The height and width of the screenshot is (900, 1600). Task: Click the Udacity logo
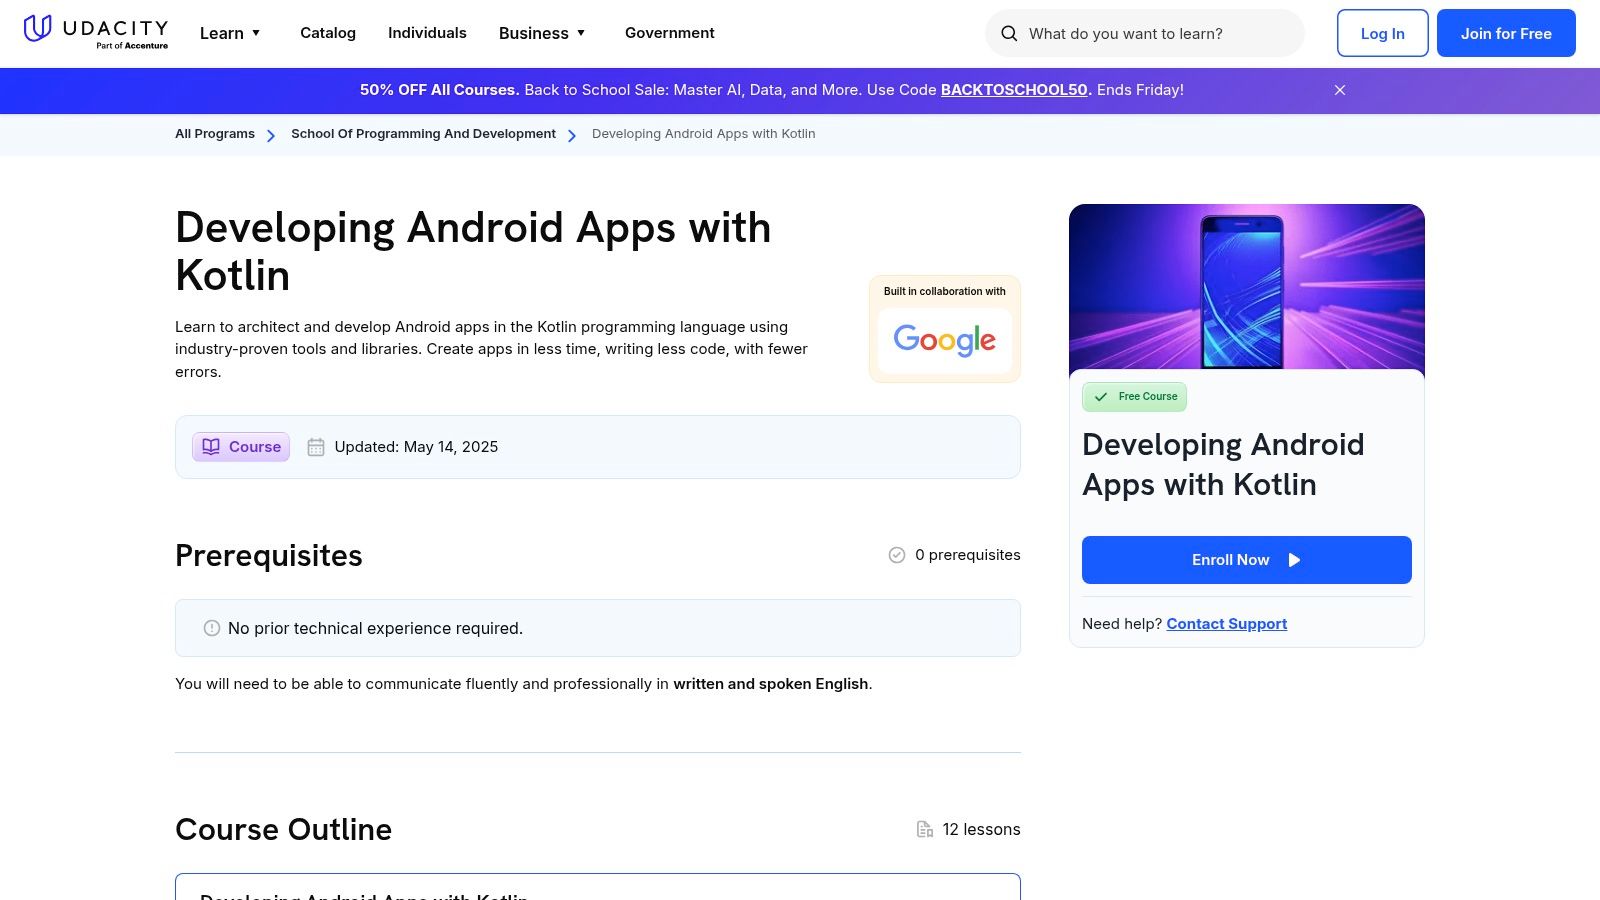[x=96, y=32]
